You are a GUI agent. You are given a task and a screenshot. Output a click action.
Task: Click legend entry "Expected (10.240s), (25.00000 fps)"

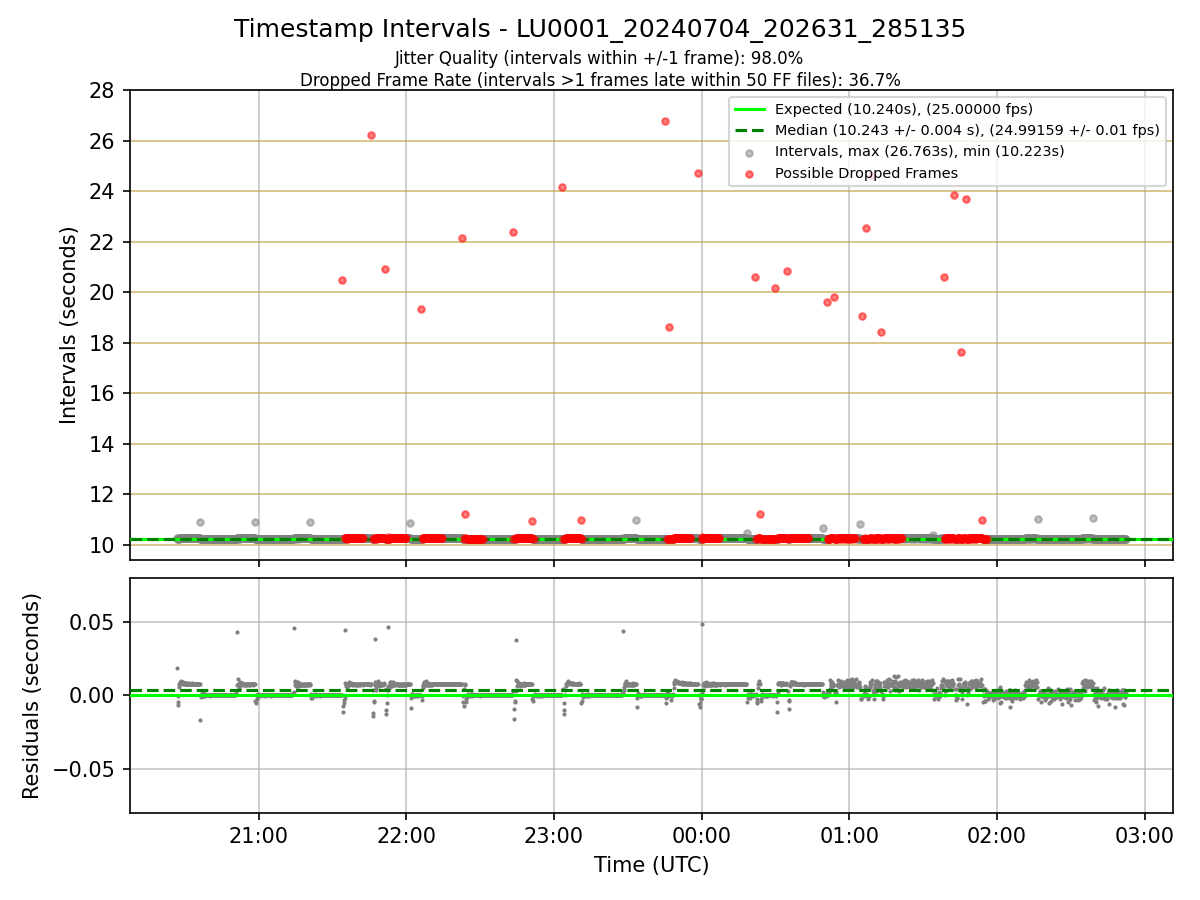point(904,109)
